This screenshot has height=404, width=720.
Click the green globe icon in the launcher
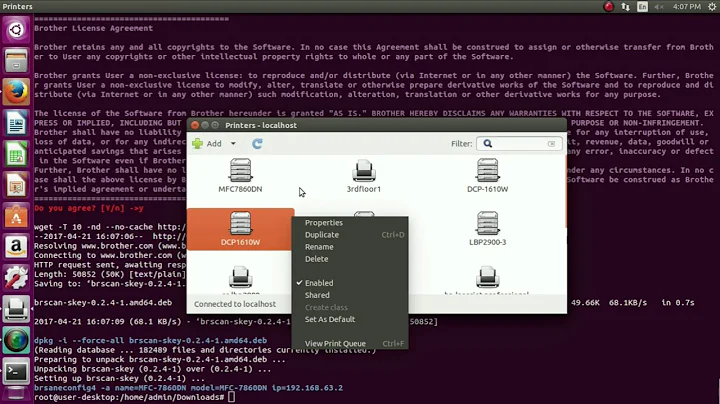point(16,341)
